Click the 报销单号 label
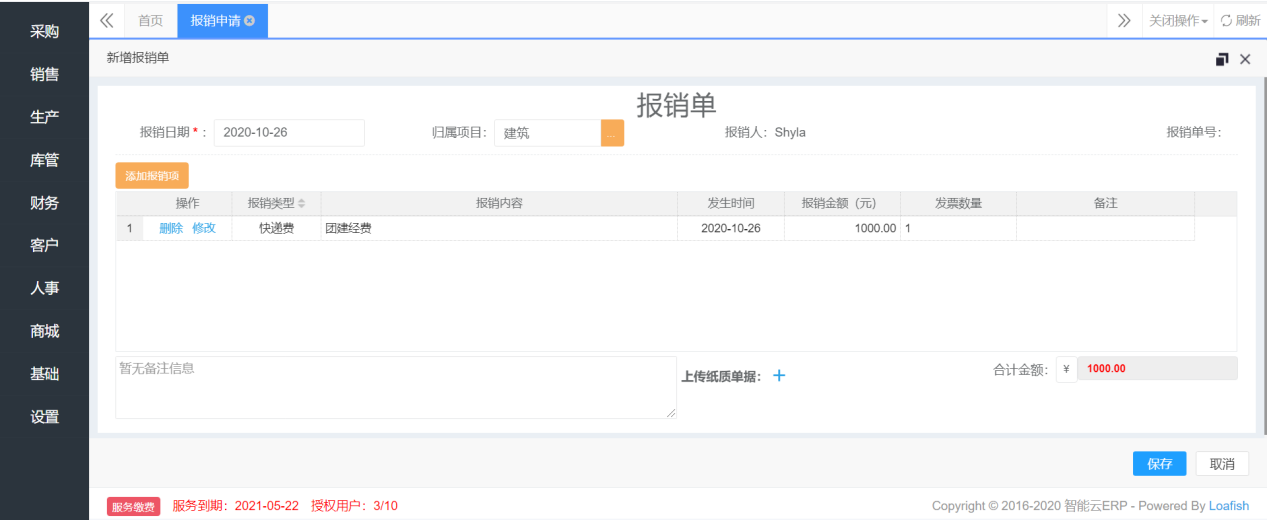The height and width of the screenshot is (520, 1267). pyautogui.click(x=1193, y=132)
